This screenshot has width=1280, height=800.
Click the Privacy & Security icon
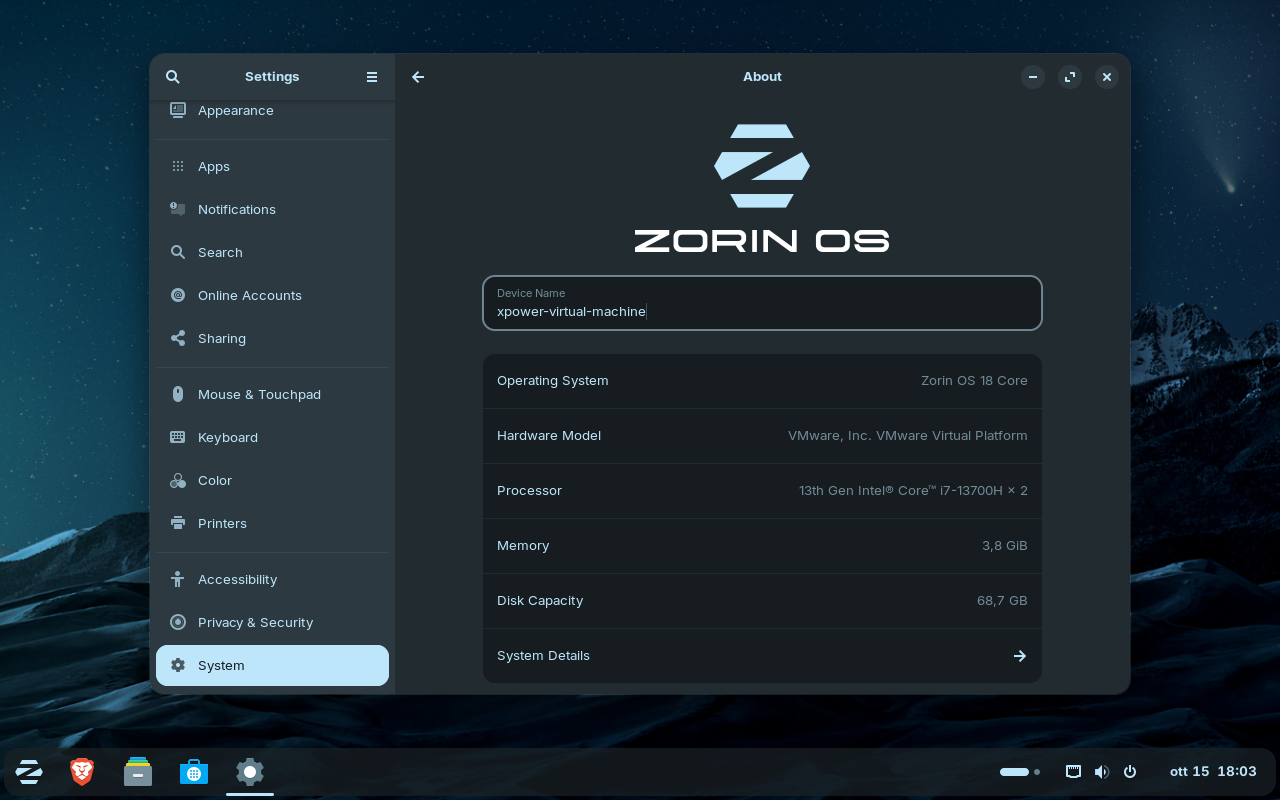(x=178, y=622)
